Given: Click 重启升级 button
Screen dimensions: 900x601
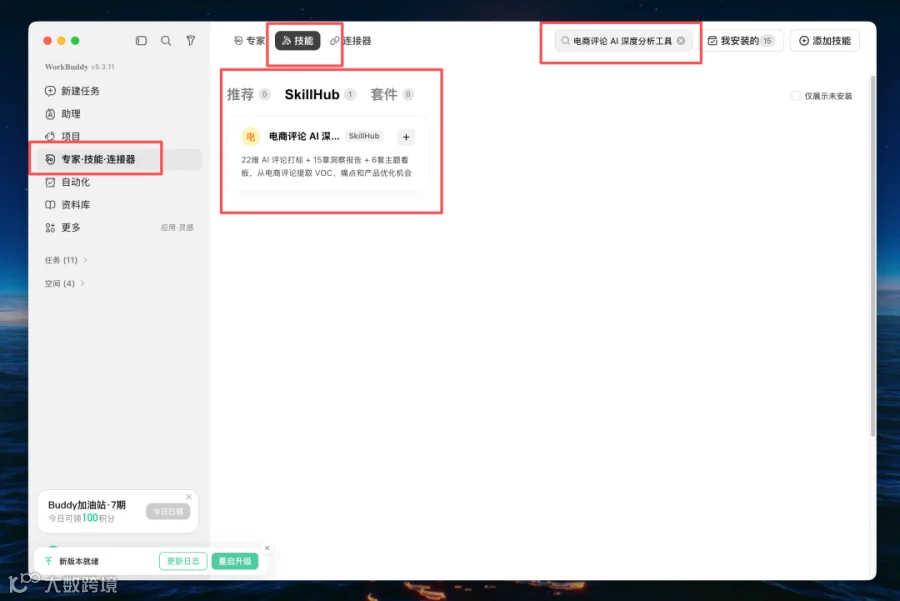Looking at the screenshot, I should tap(235, 561).
